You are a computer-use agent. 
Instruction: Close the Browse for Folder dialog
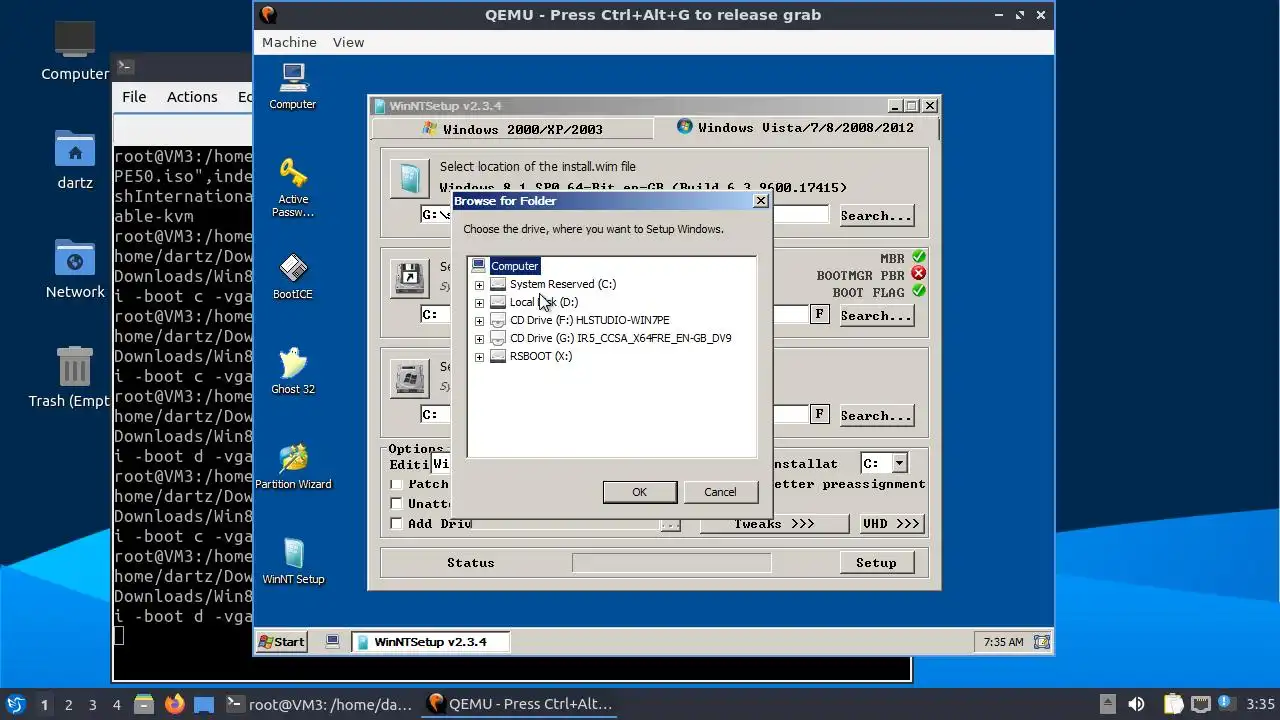click(761, 201)
